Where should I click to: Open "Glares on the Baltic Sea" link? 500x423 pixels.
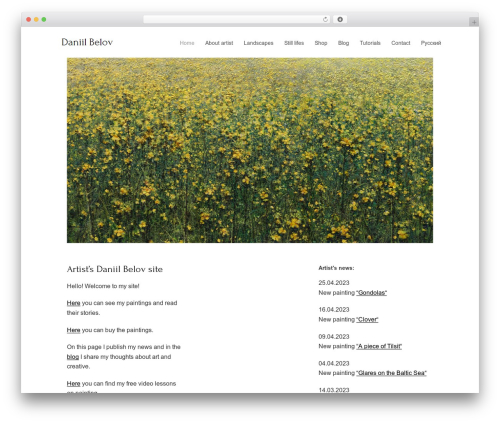click(391, 373)
